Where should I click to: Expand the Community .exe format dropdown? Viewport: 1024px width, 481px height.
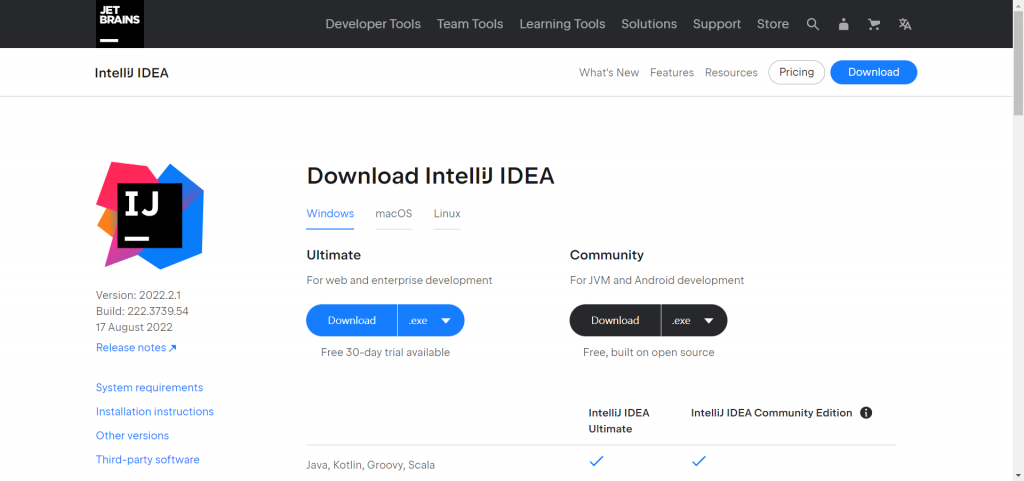694,320
